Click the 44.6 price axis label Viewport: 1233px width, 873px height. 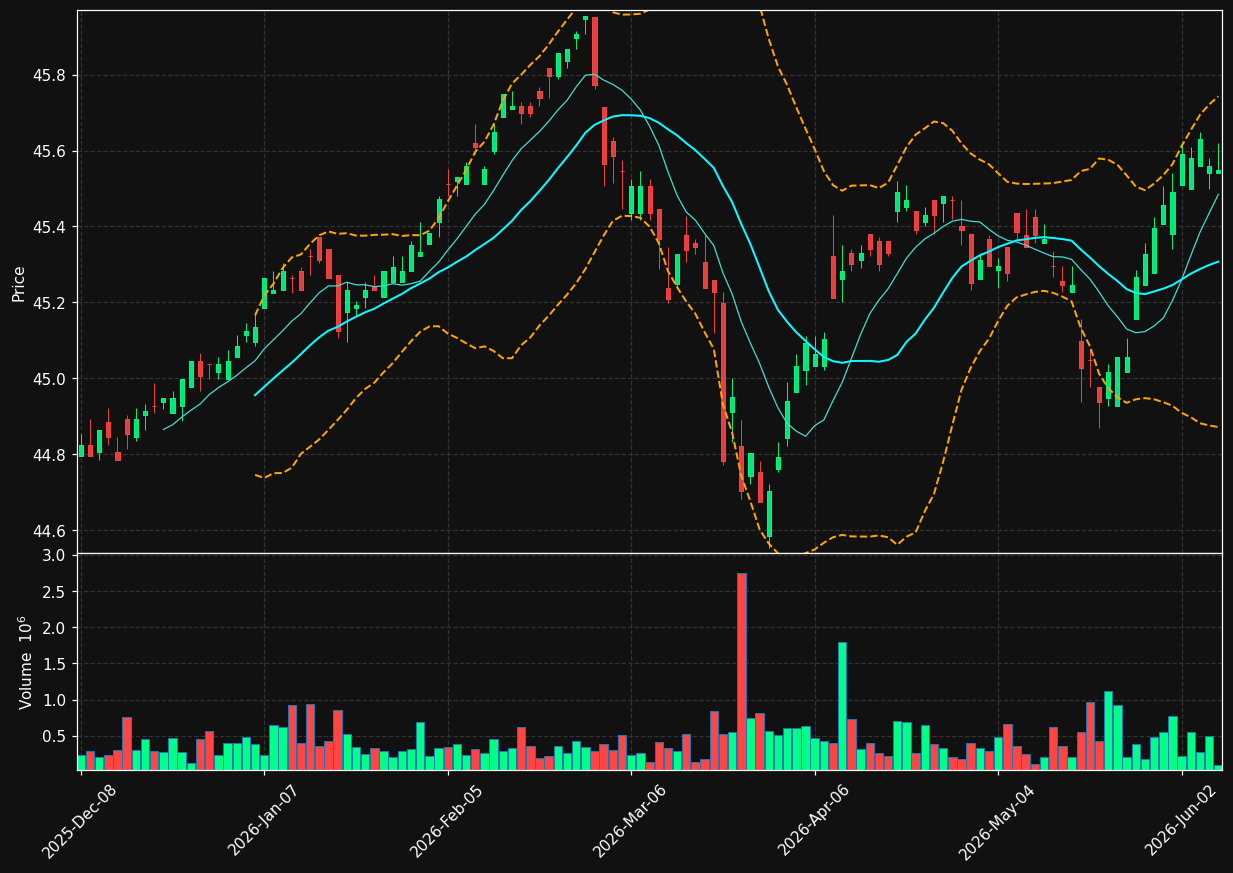(51, 531)
